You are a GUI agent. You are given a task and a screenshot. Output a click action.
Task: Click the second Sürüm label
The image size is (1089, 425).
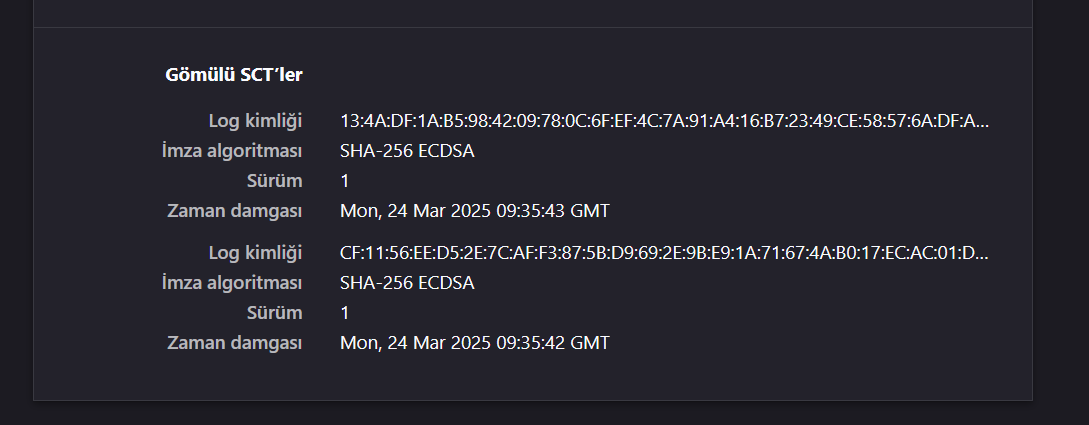[x=275, y=313]
